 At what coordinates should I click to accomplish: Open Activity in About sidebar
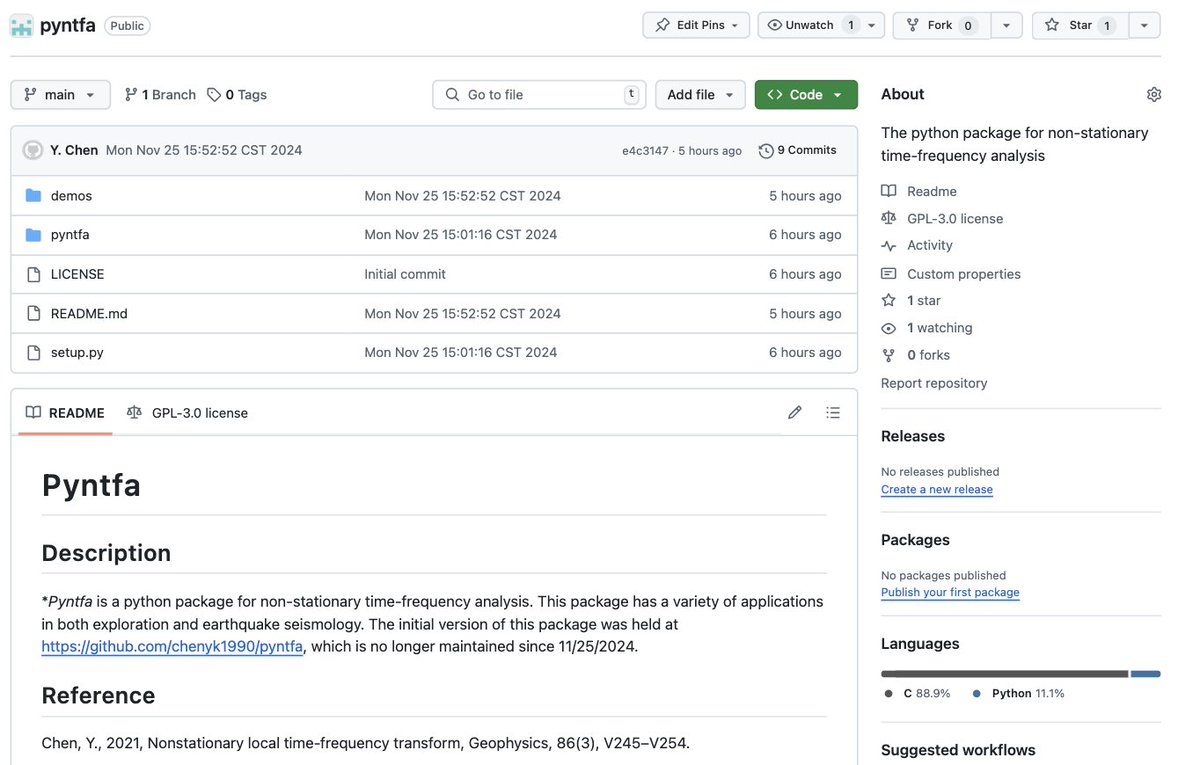(x=930, y=245)
